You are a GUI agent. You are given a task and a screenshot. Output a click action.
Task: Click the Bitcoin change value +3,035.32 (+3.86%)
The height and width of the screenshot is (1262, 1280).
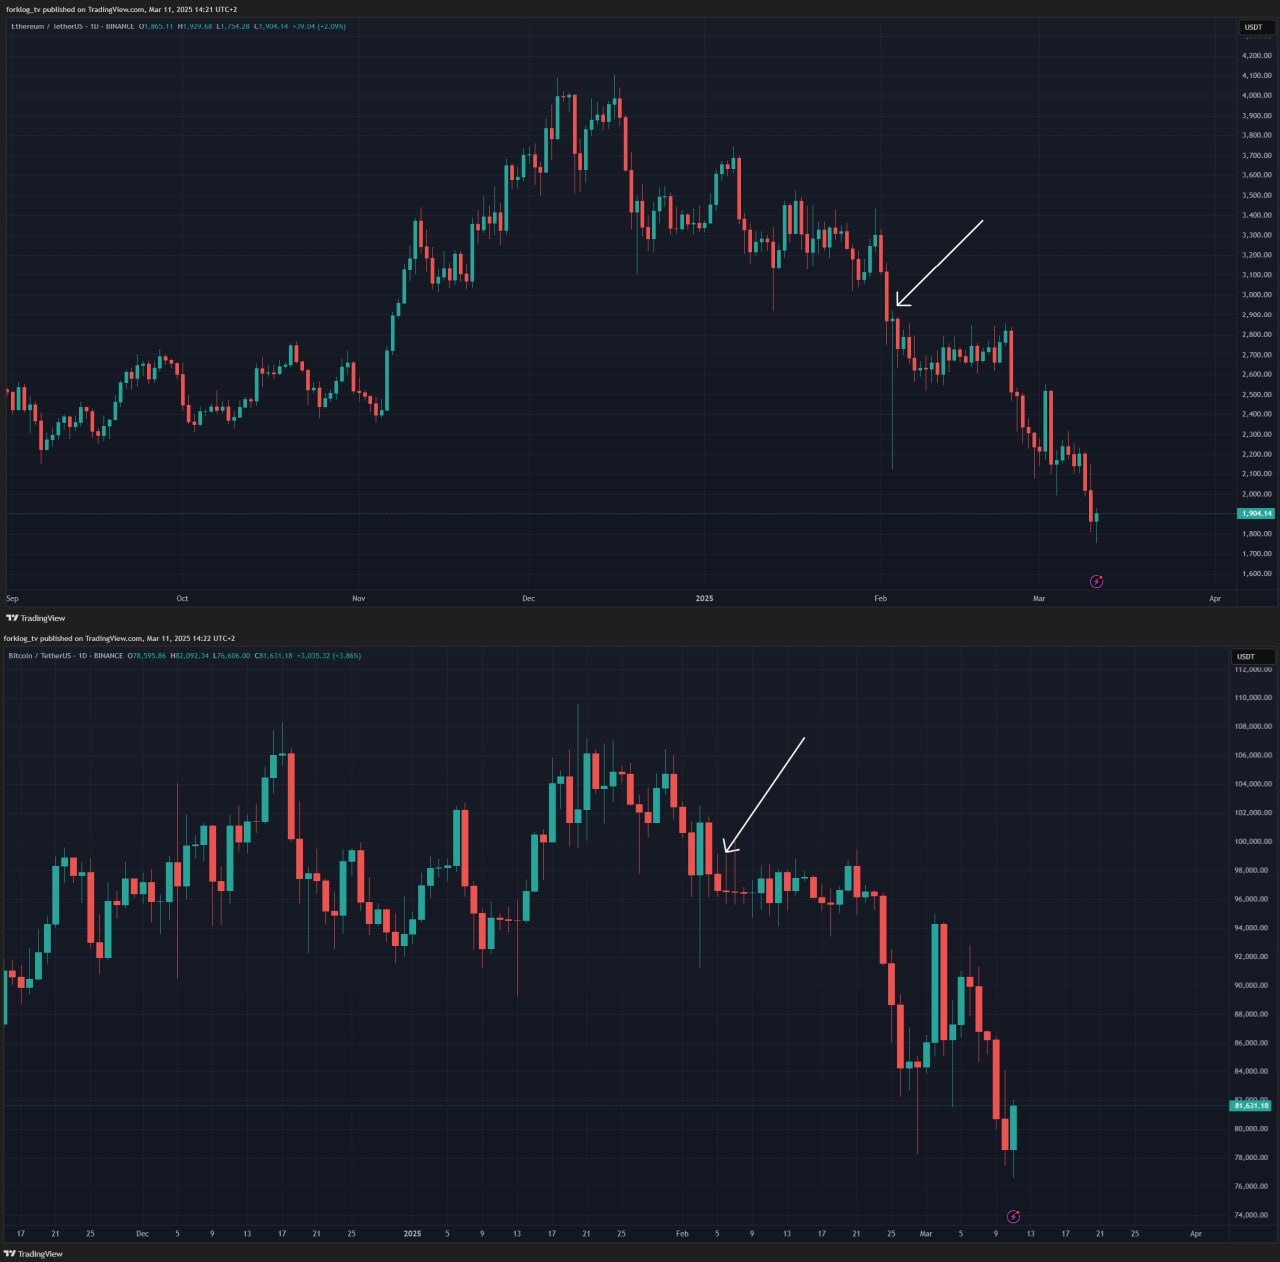click(329, 656)
